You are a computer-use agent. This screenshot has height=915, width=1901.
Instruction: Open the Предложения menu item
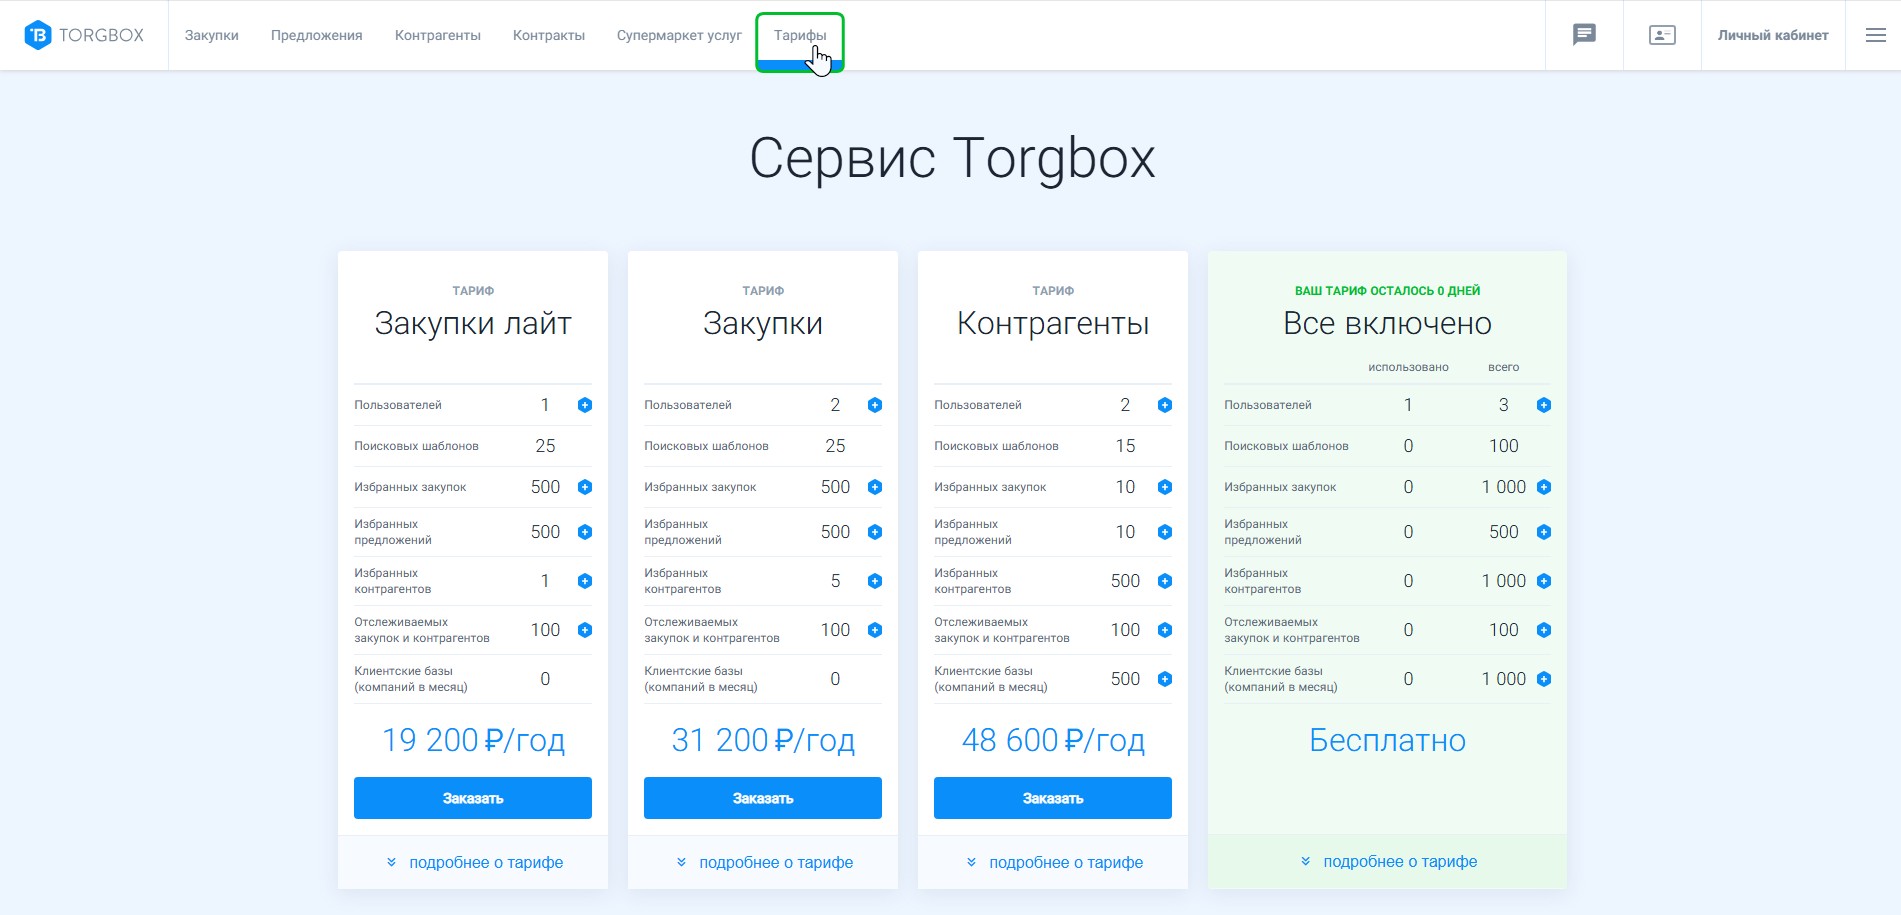[316, 35]
